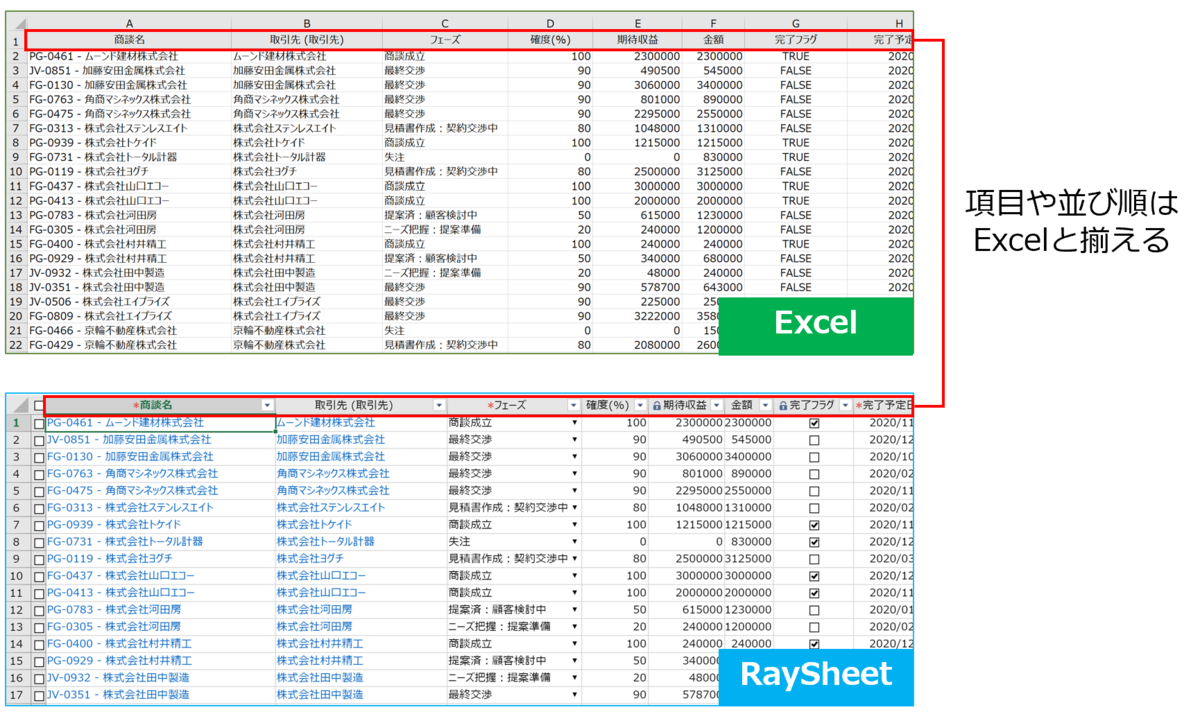Uncheck 完了フラグ for PG-0461 row
Screen dimensions: 1200x721
[814, 424]
